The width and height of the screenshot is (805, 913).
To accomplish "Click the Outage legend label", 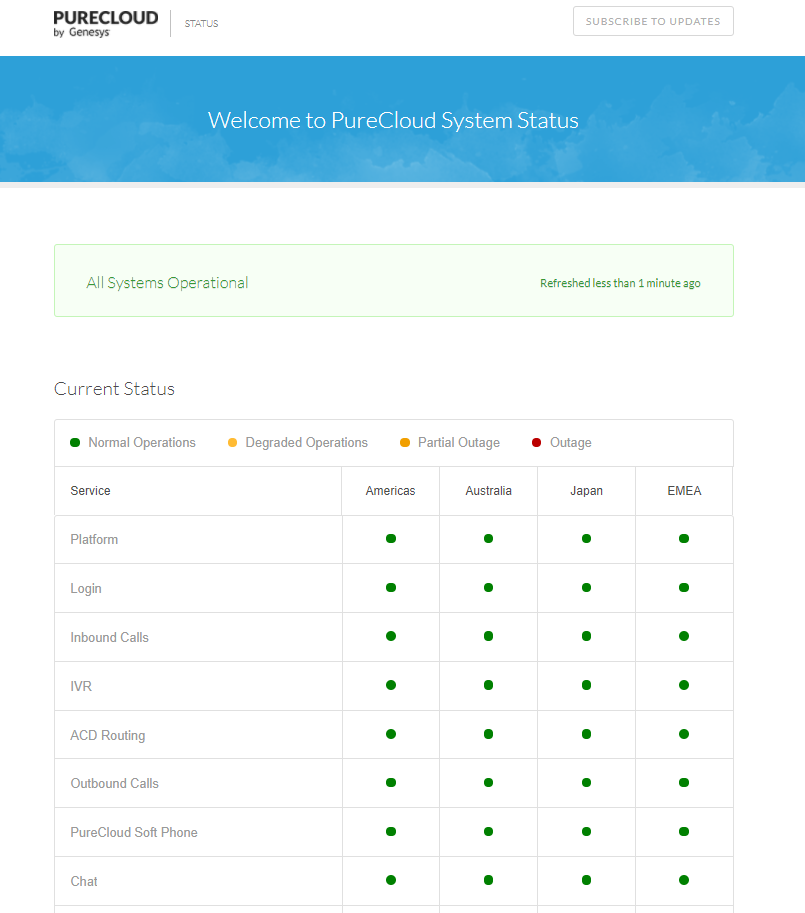I will coord(570,443).
